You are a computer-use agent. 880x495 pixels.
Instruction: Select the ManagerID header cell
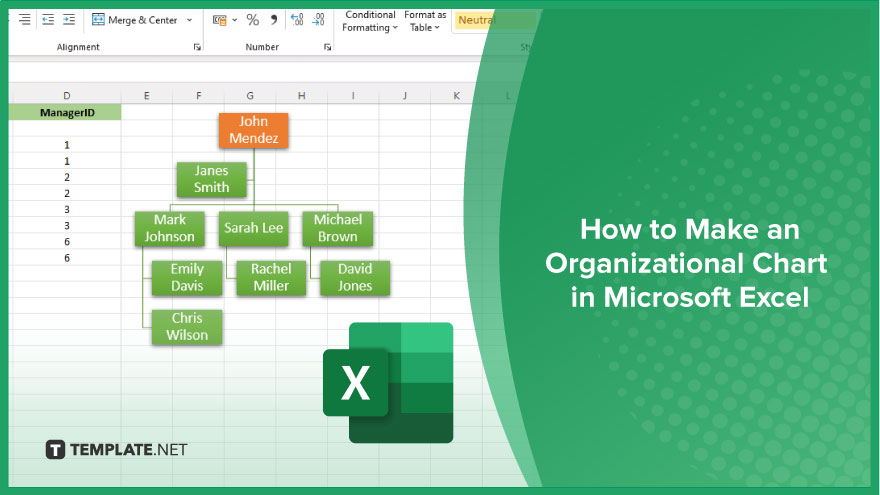click(x=66, y=112)
